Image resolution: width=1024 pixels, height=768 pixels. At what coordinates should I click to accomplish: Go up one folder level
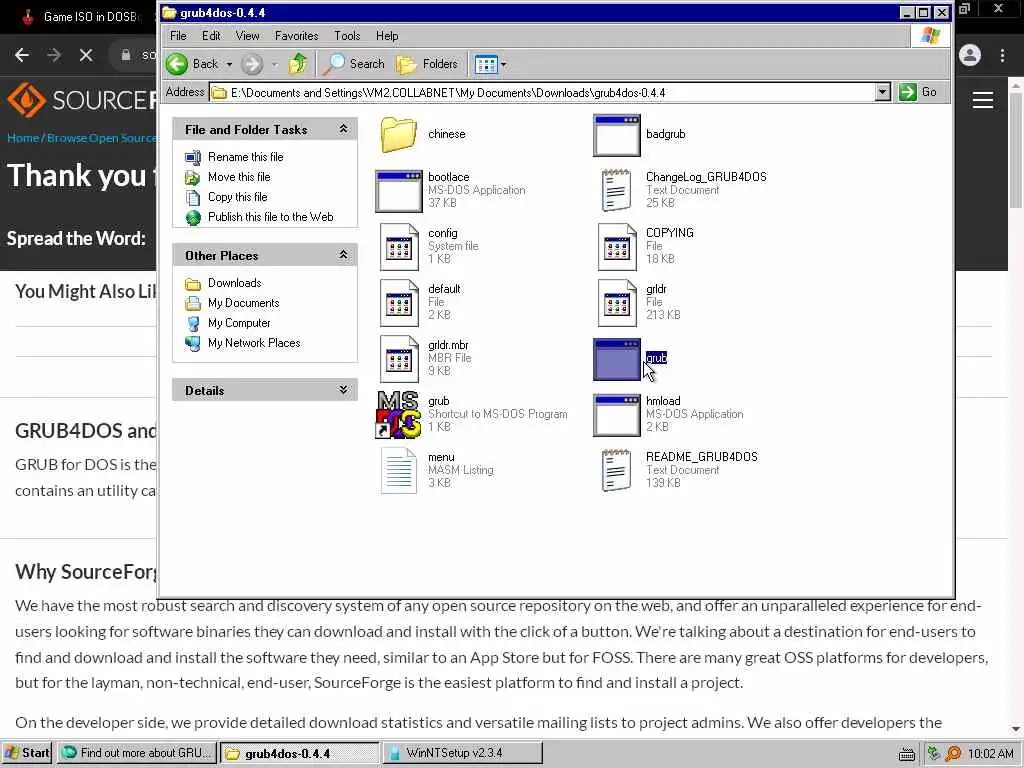tap(298, 64)
